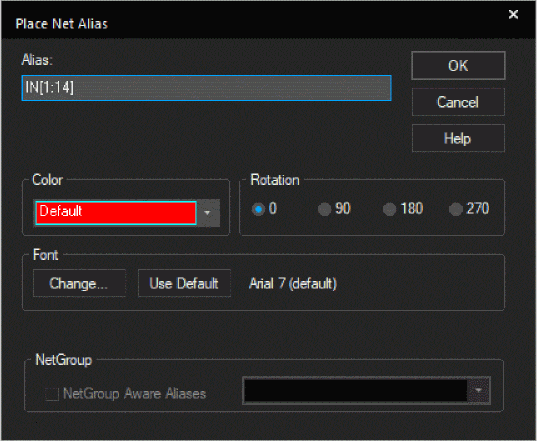This screenshot has height=441, width=537.
Task: Click the red Default color swatch
Action: pos(116,213)
